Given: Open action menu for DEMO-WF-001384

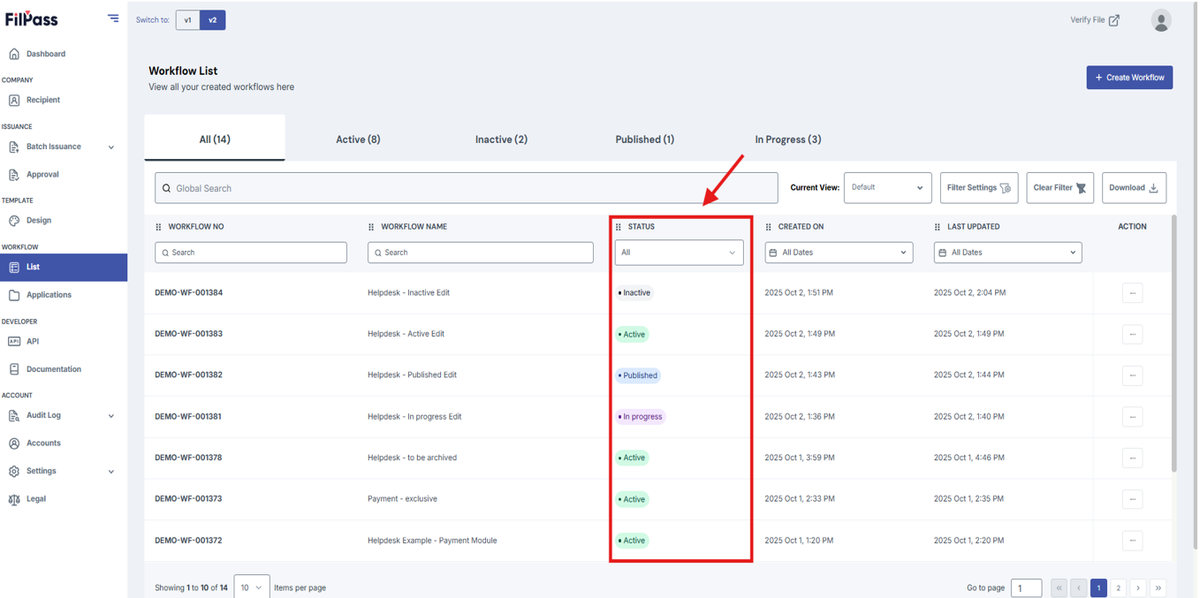Looking at the screenshot, I should pyautogui.click(x=1132, y=293).
